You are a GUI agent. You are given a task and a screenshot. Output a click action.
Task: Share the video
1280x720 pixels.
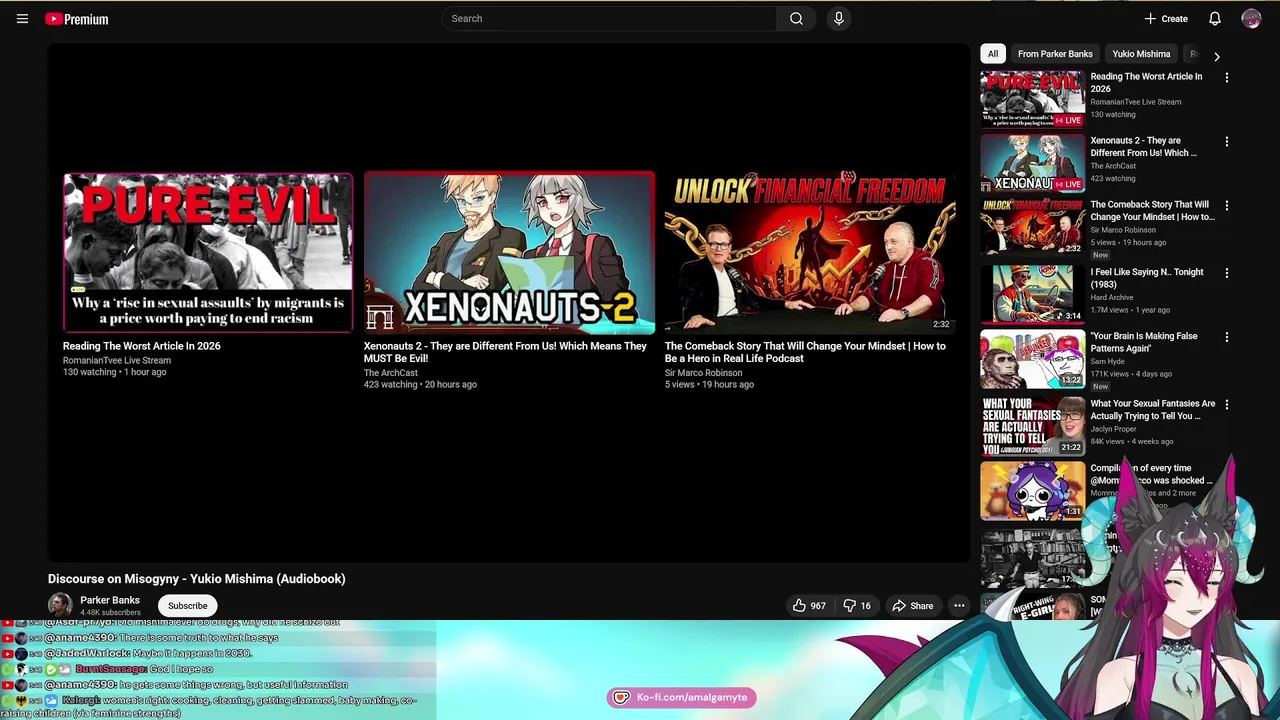pos(913,605)
